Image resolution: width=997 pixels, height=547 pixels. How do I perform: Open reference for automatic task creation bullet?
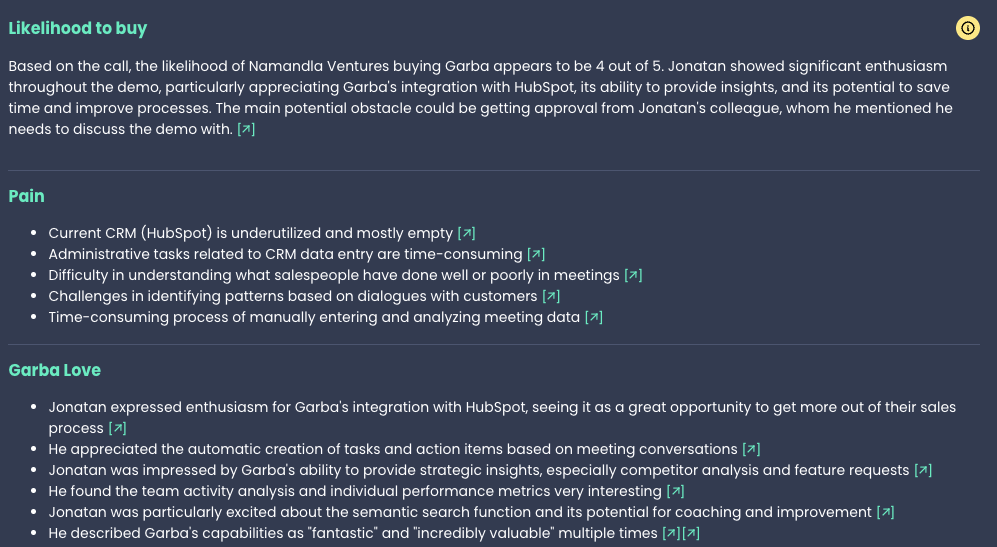(x=751, y=450)
